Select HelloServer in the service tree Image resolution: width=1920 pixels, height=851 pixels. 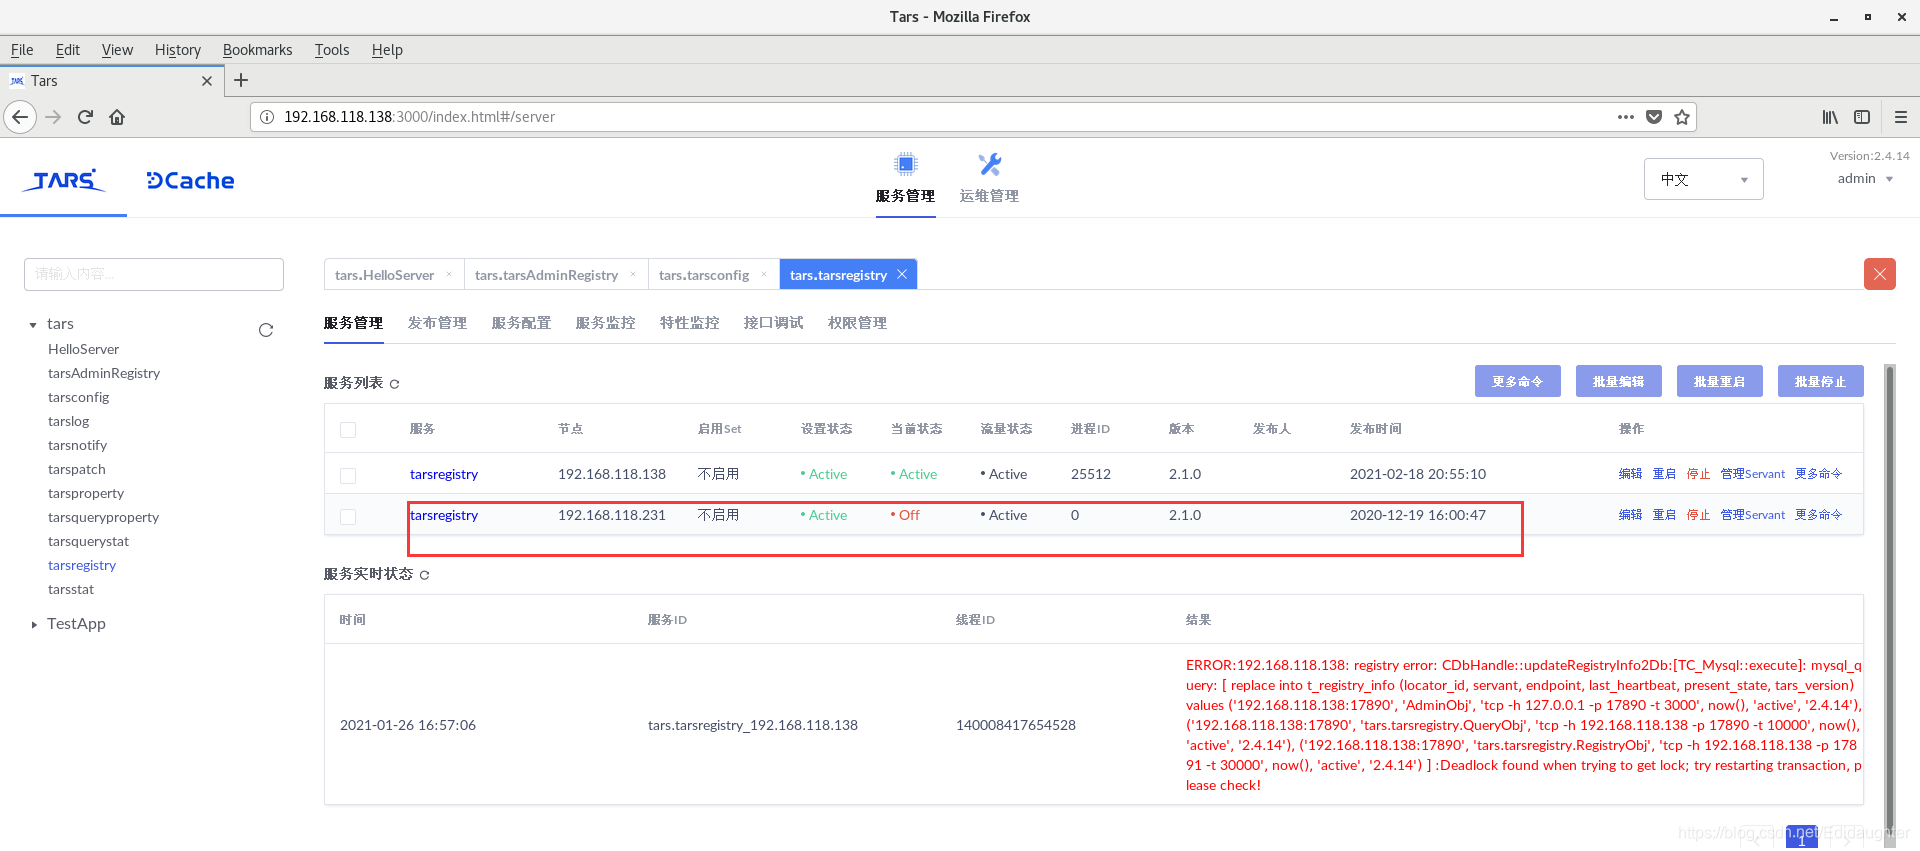tap(83, 349)
